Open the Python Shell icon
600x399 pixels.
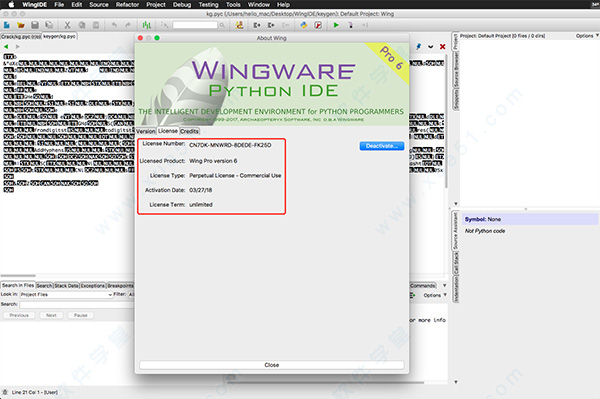(304, 25)
